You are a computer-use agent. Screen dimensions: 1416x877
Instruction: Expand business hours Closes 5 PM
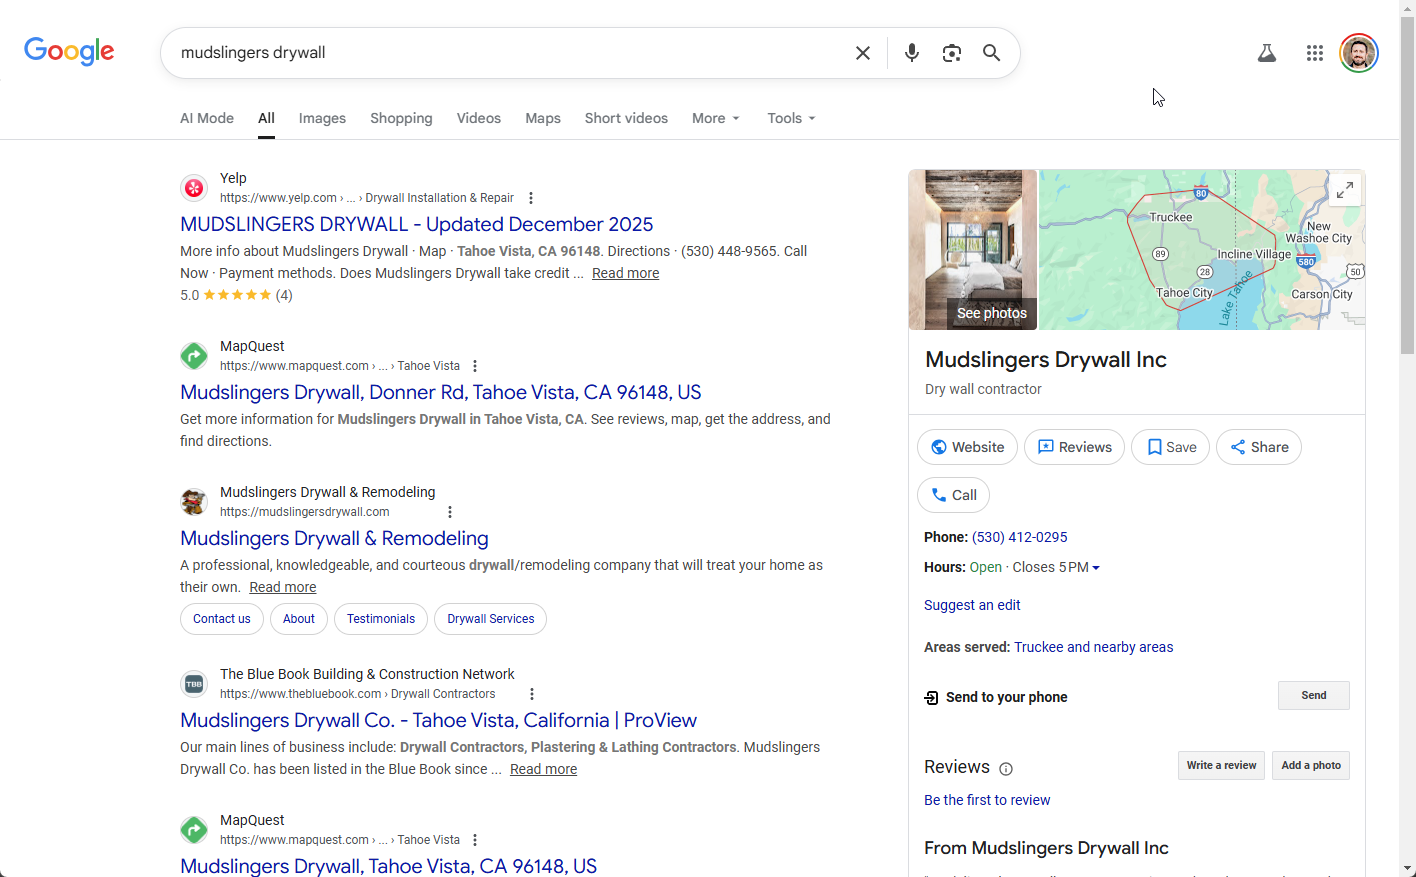point(1056,567)
